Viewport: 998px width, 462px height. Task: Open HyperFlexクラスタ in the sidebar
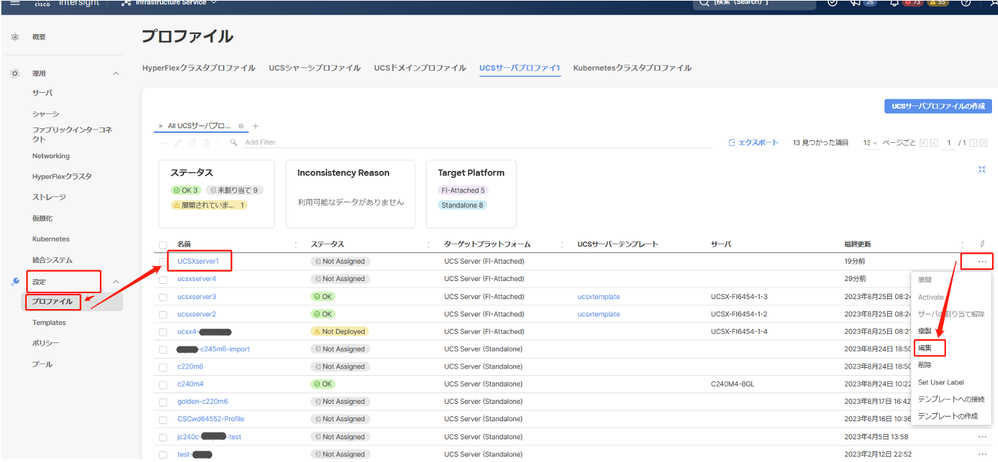pos(62,177)
